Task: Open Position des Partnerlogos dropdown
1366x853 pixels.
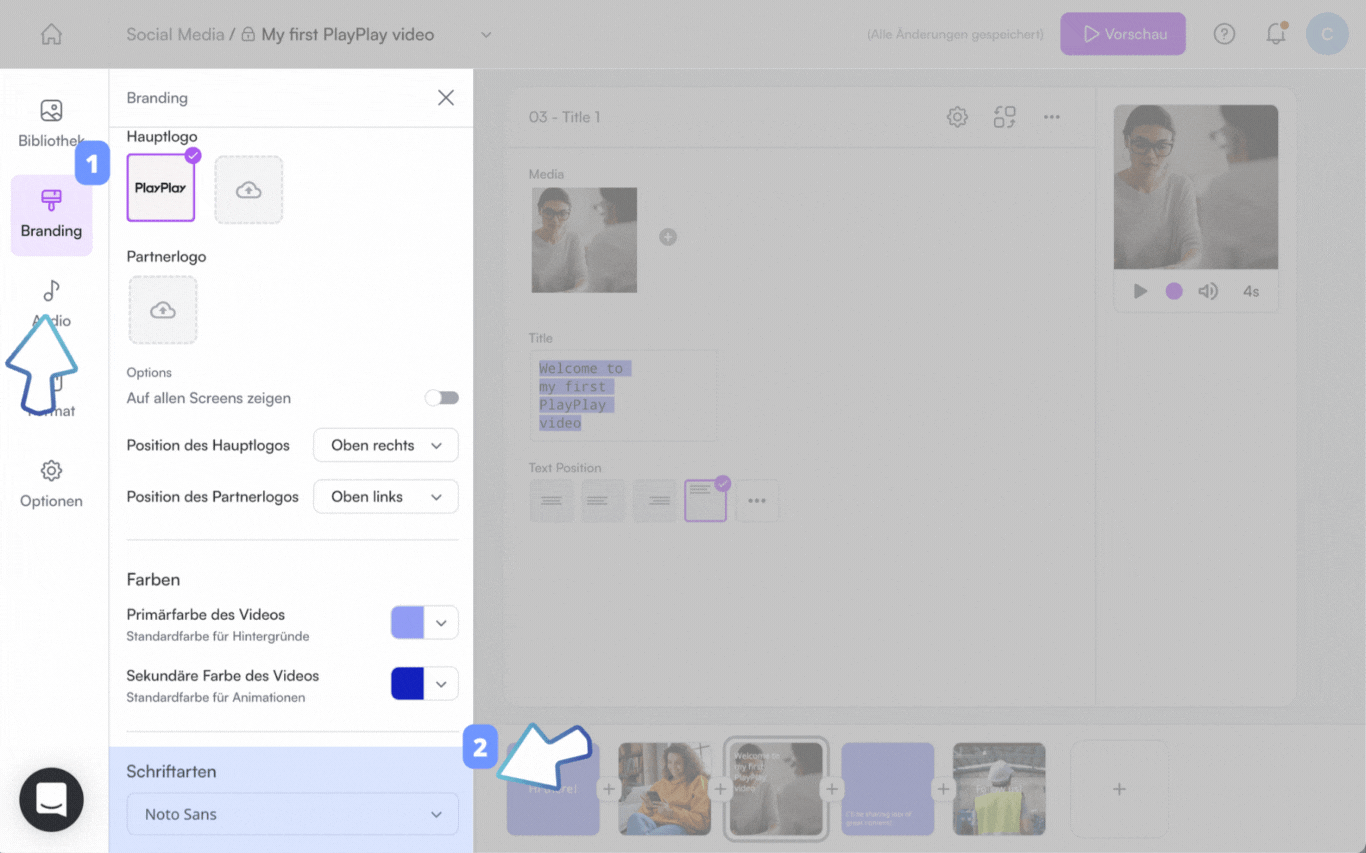Action: click(x=386, y=496)
